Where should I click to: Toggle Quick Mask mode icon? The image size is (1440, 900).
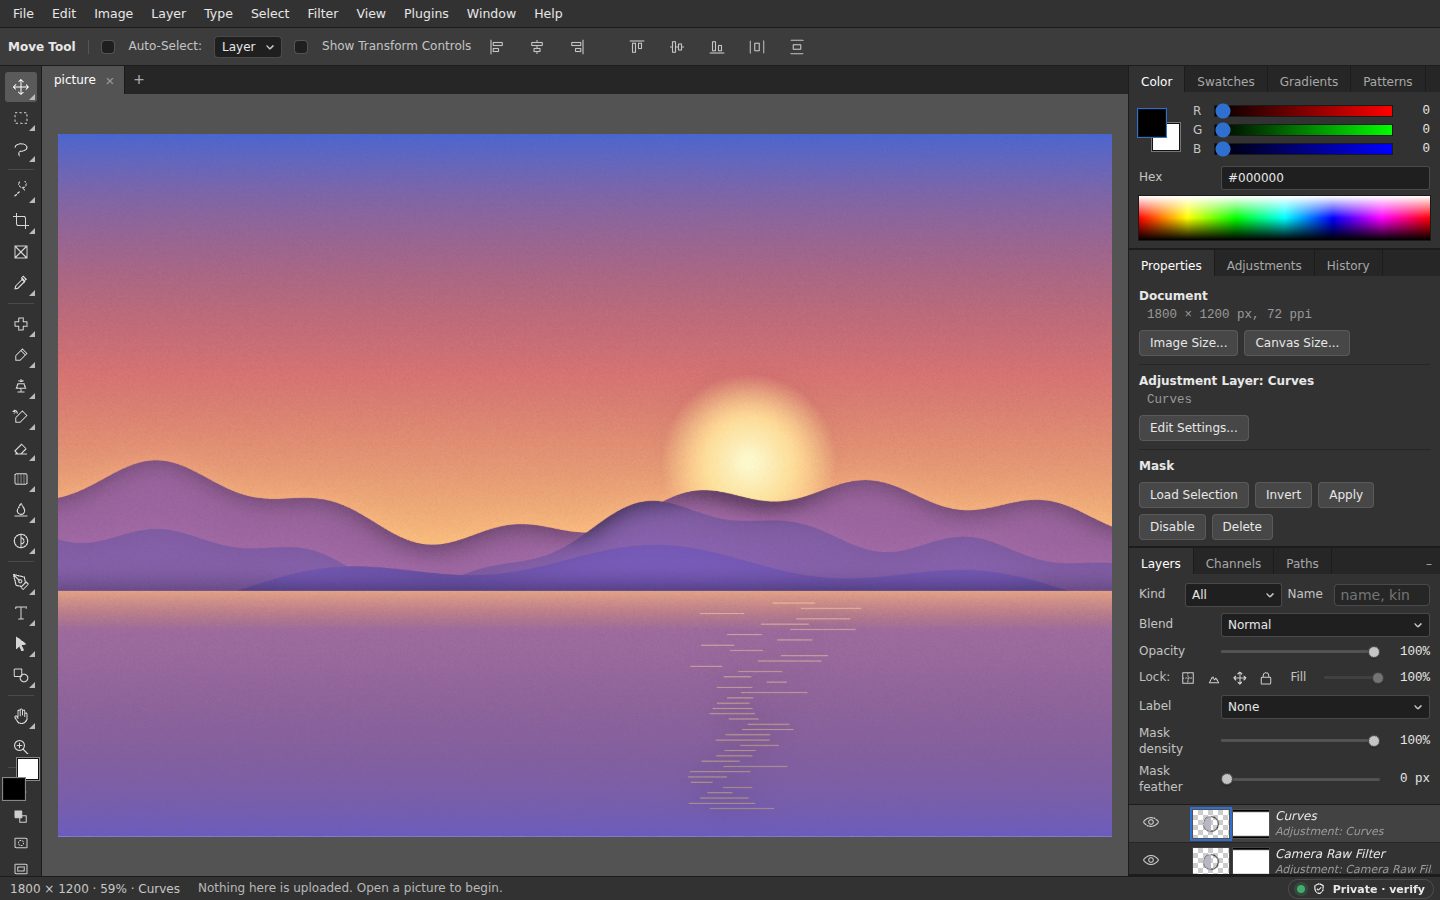[20, 843]
